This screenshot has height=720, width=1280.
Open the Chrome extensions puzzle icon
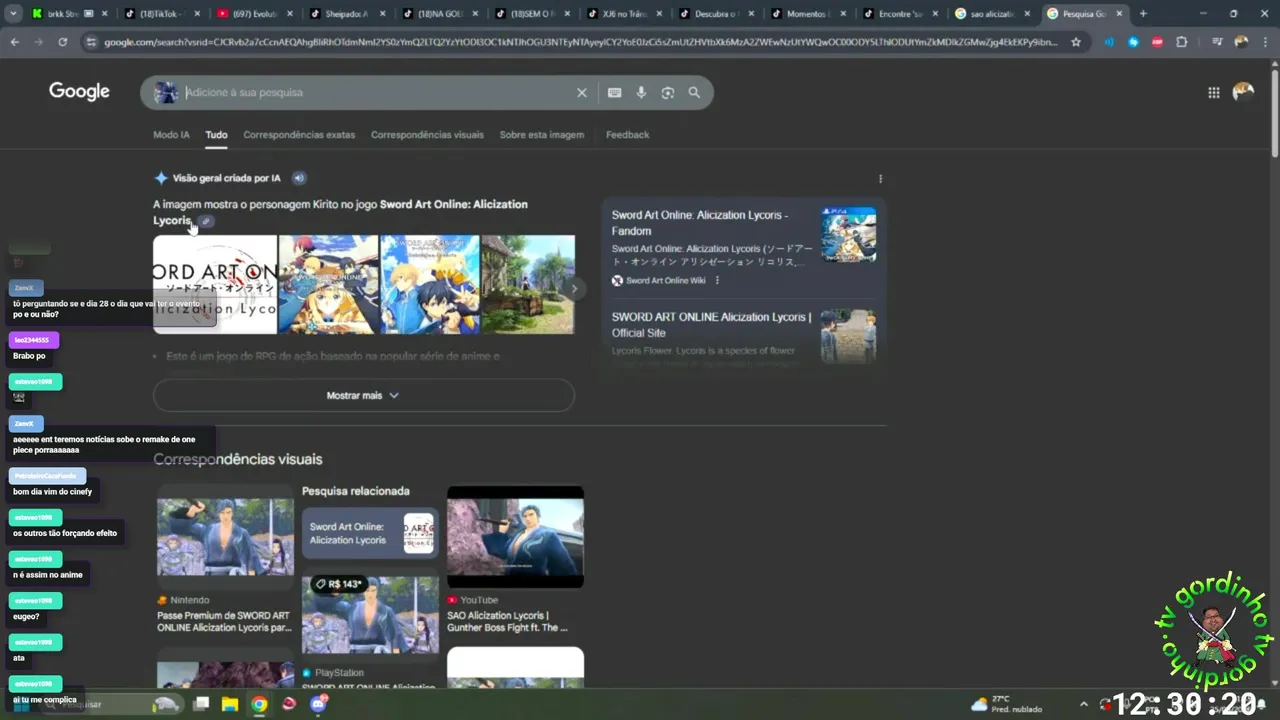(1182, 42)
